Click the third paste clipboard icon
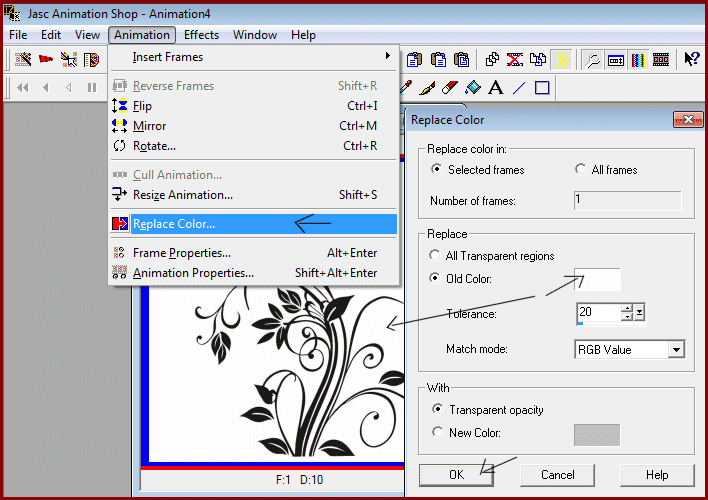 point(461,59)
